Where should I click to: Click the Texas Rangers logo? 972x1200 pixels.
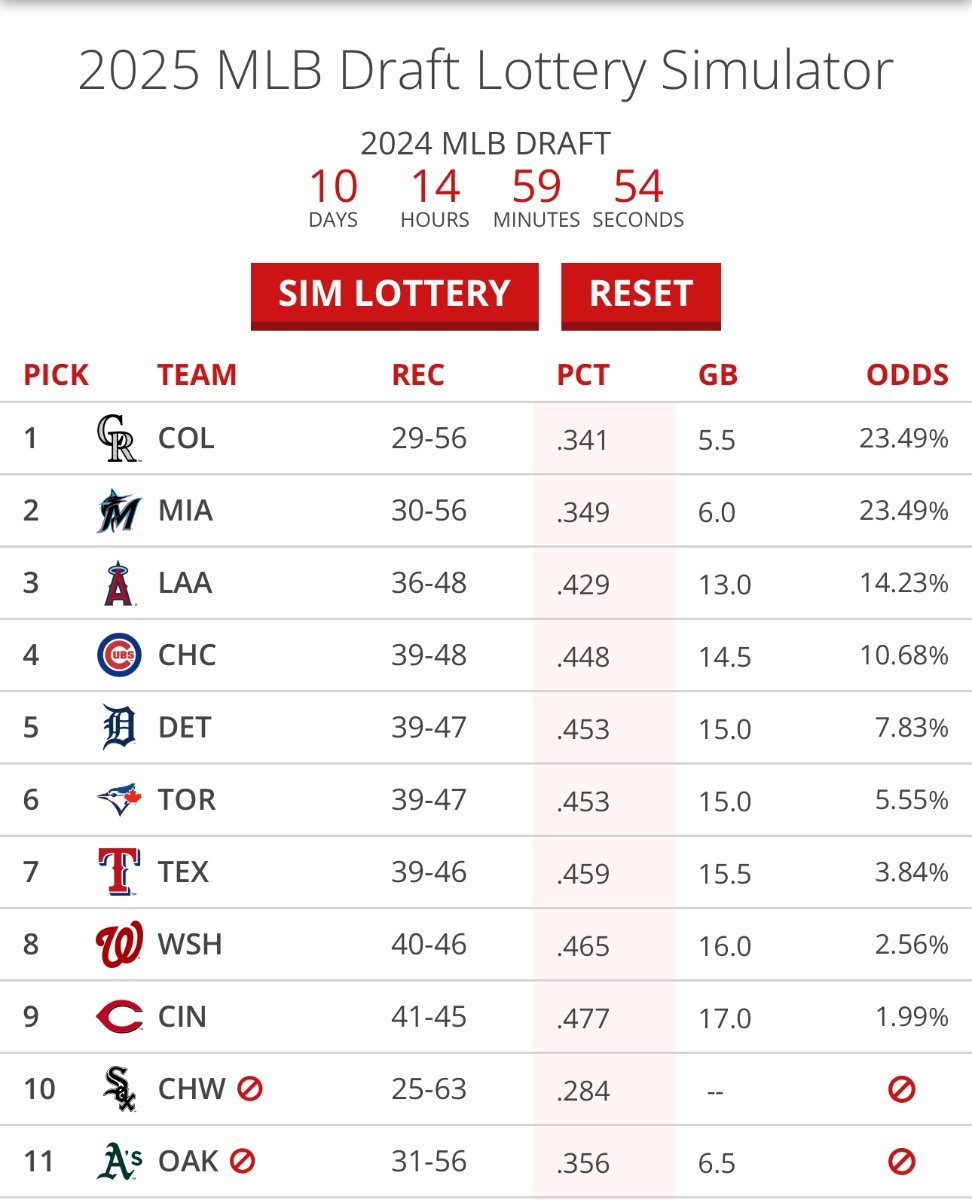[118, 872]
